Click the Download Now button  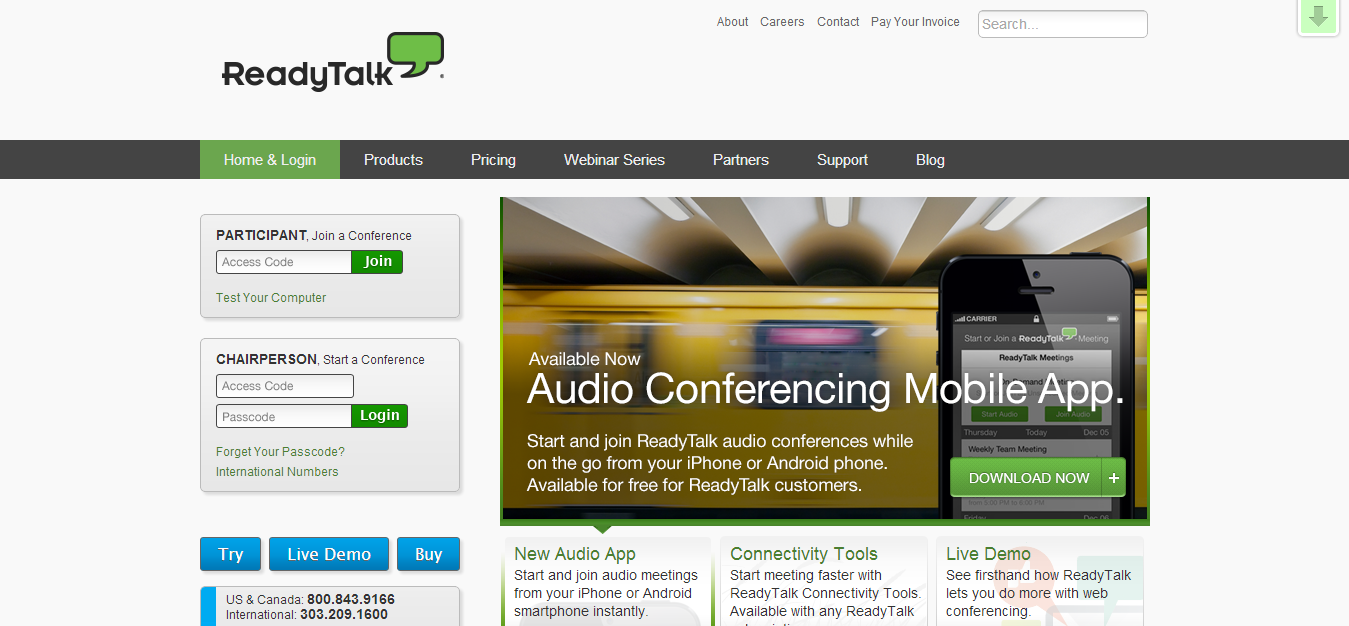click(x=1027, y=478)
